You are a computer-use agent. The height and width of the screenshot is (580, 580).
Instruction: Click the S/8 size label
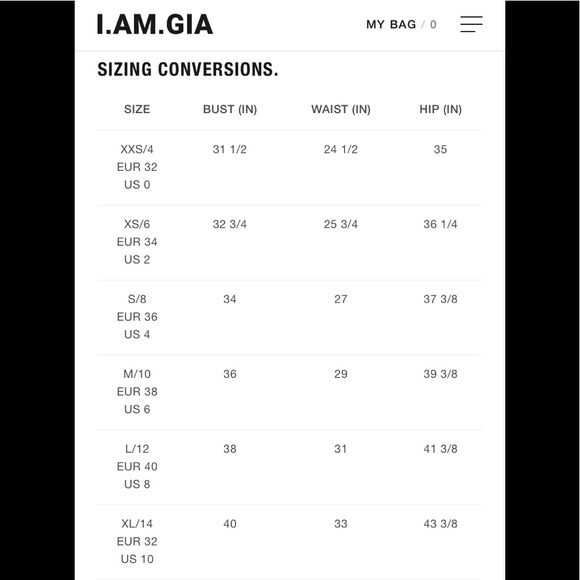(137, 299)
